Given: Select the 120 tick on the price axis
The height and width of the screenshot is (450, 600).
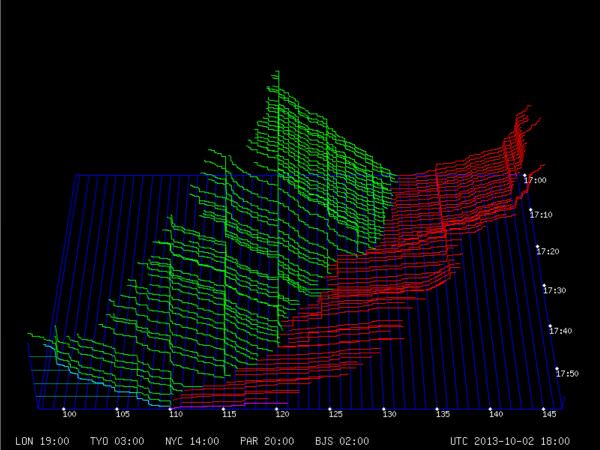Looking at the screenshot, I should (x=282, y=414).
